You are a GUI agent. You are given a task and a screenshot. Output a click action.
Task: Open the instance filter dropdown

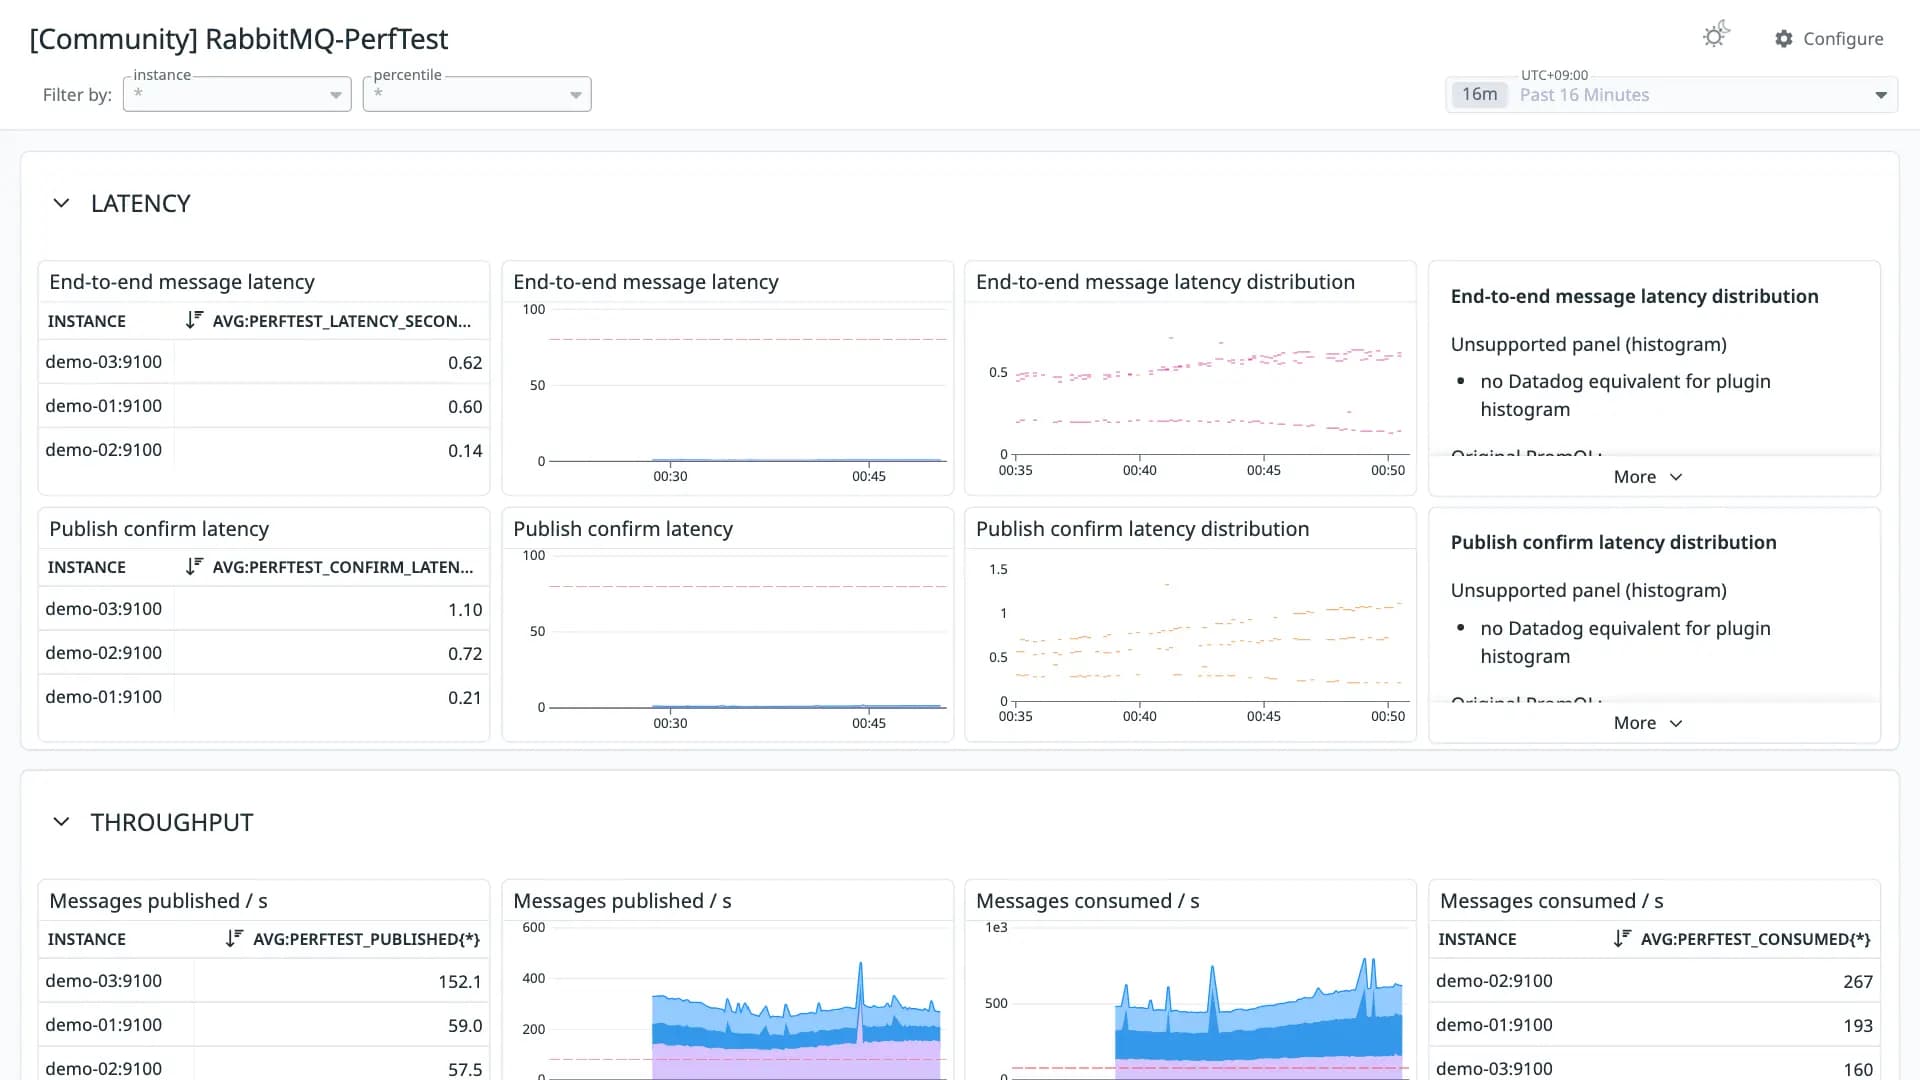coord(237,94)
